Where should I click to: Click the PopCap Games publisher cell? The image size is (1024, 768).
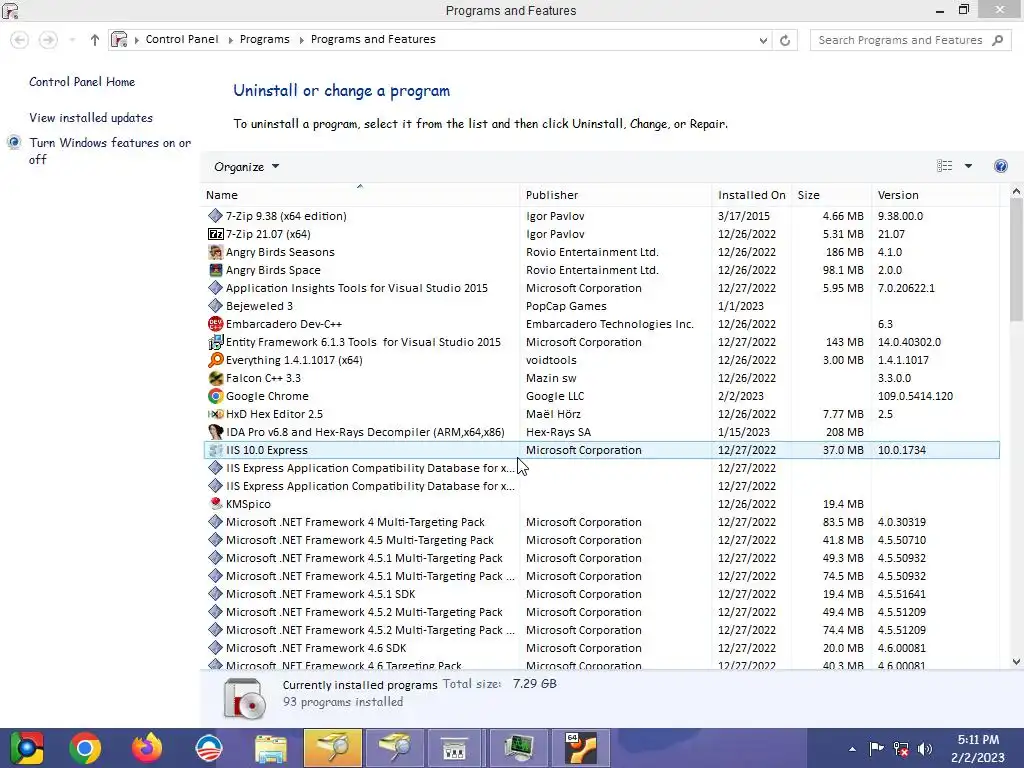[566, 306]
